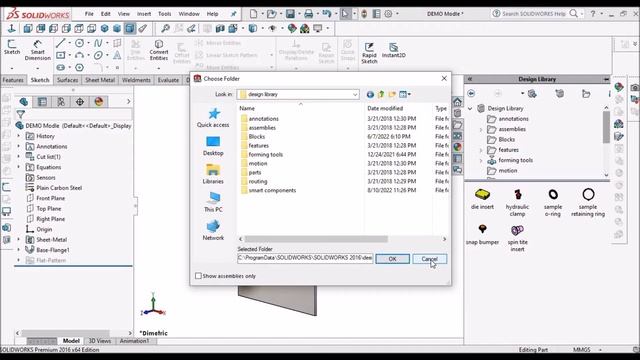Expand the assemblies folder in Design Library
Screen dimensions: 640x360
click(481, 129)
